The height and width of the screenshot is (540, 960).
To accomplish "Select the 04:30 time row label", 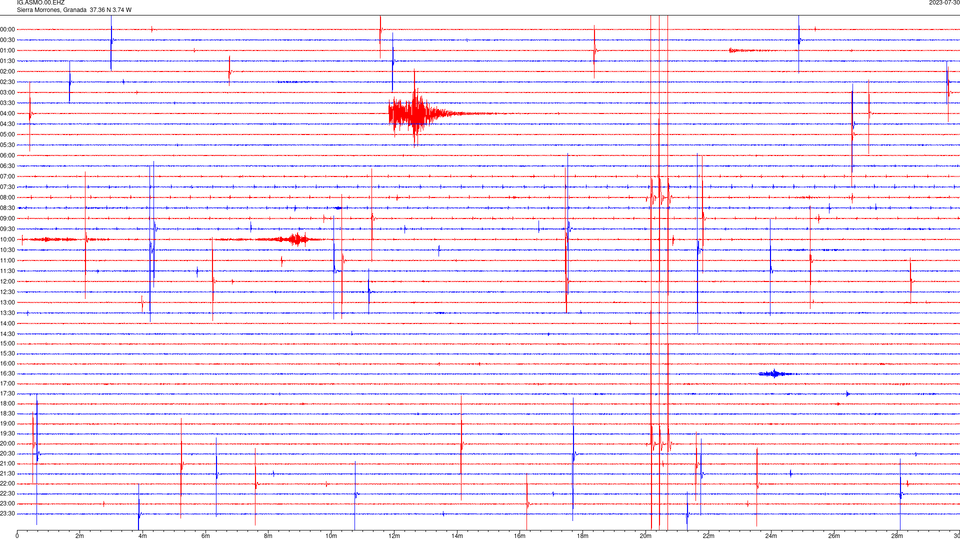I will 8,124.
